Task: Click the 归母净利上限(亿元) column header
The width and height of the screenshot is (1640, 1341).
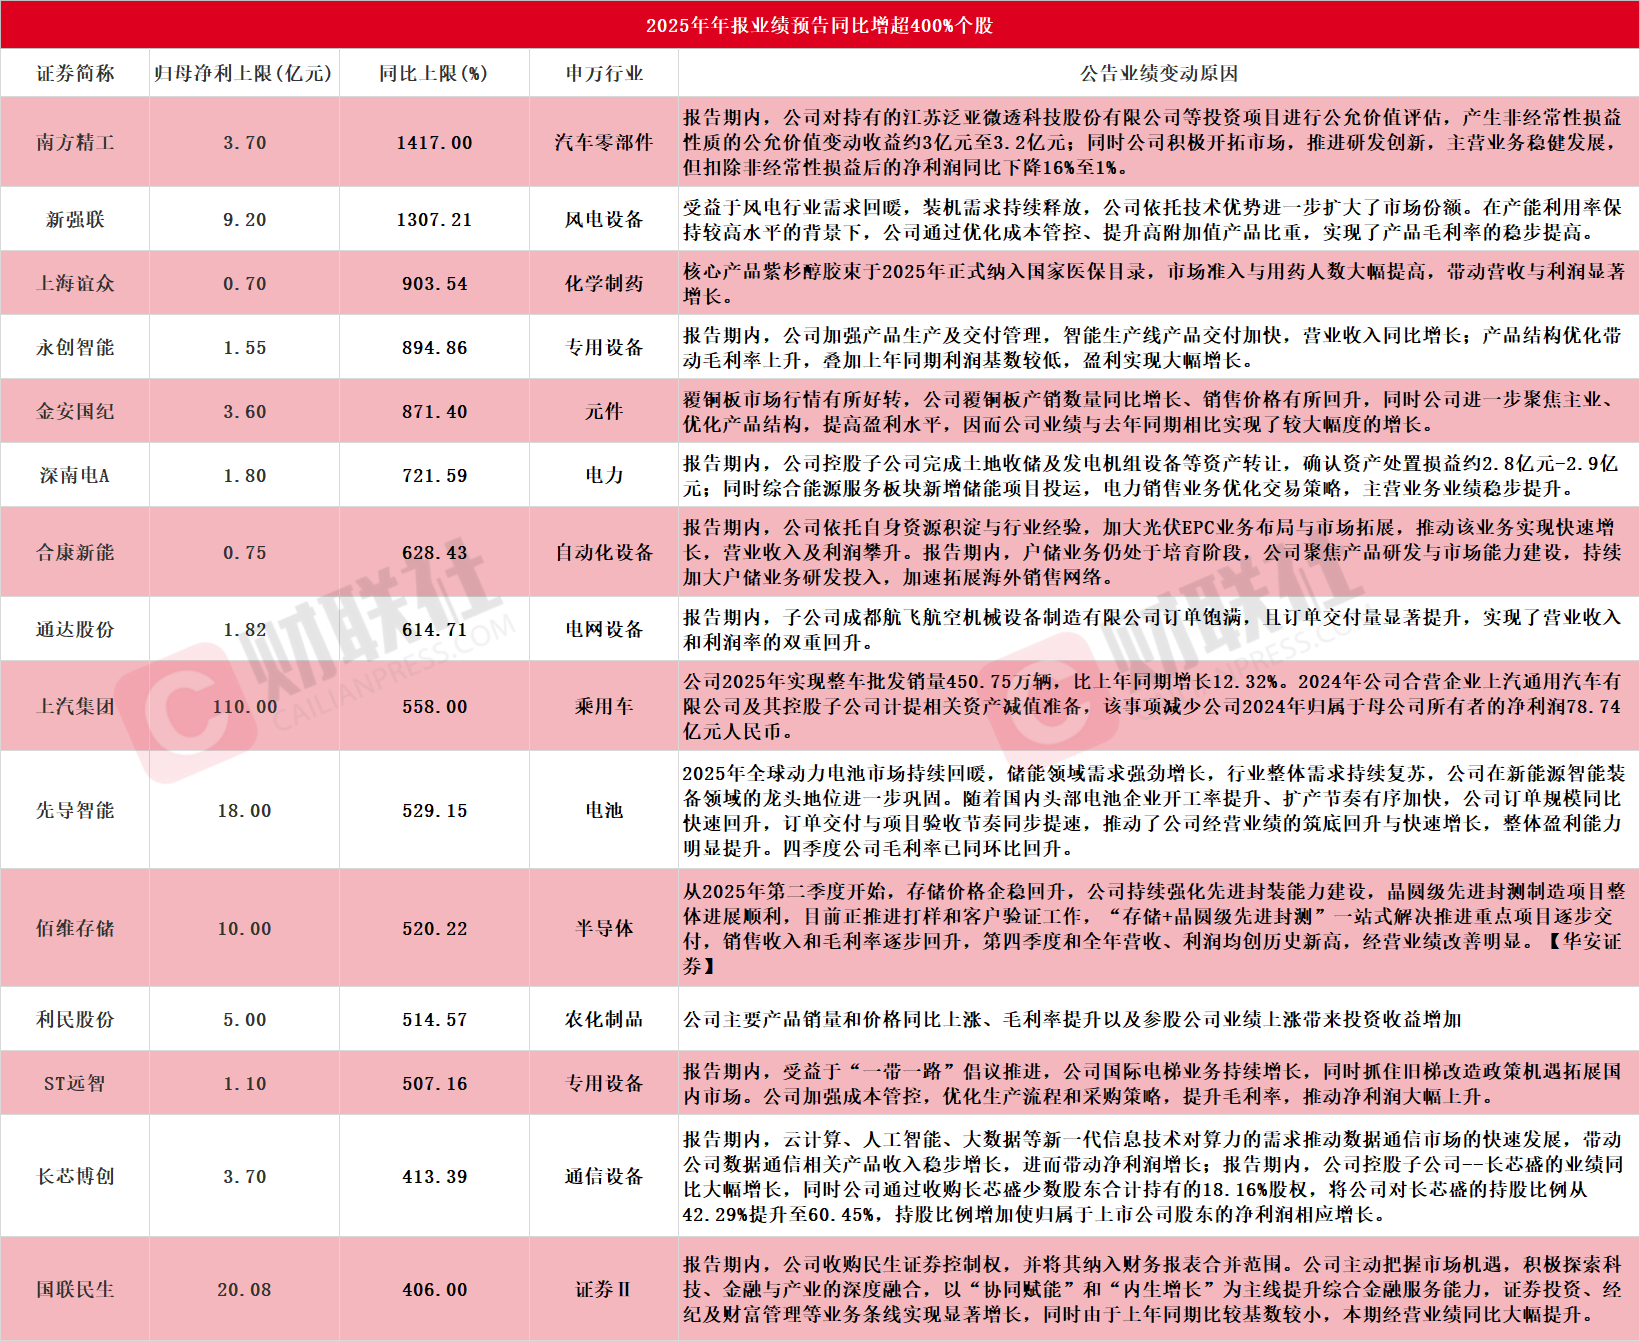Action: click(x=244, y=73)
